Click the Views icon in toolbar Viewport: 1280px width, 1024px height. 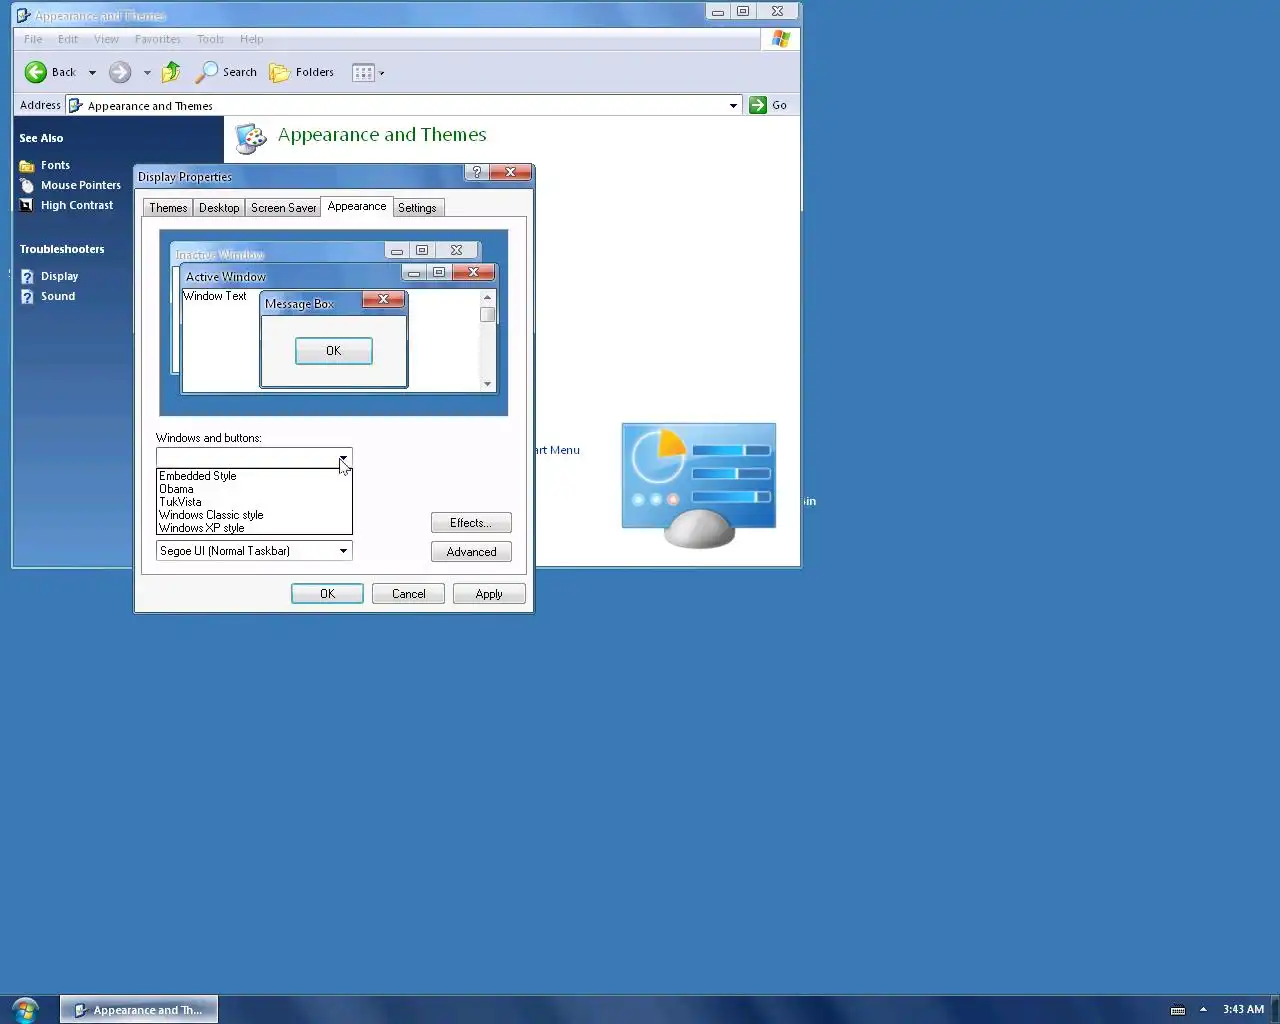363,72
